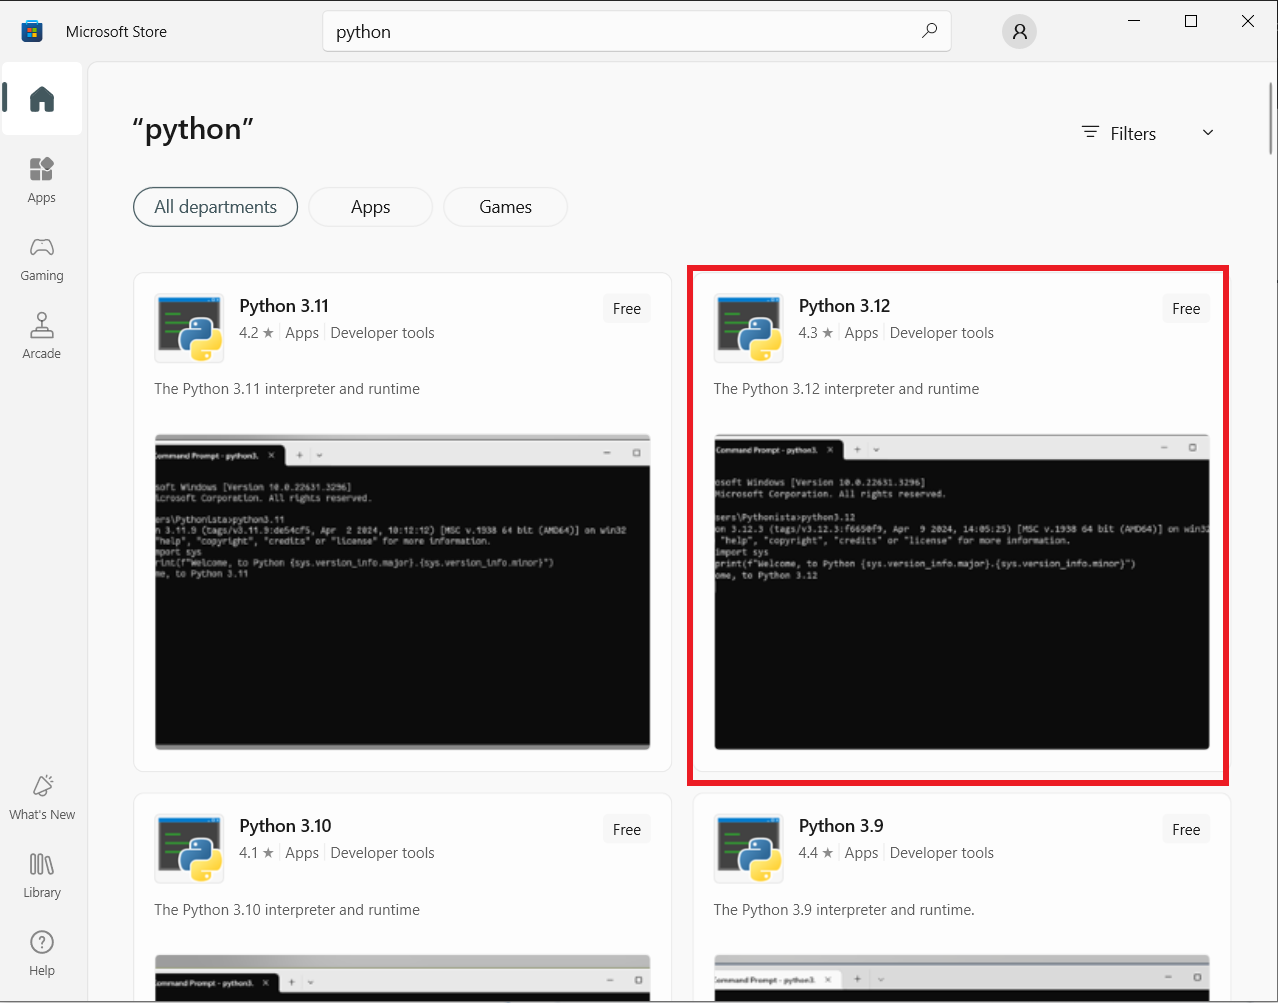Go to the Arcade section
1278x1003 pixels.
click(x=41, y=336)
